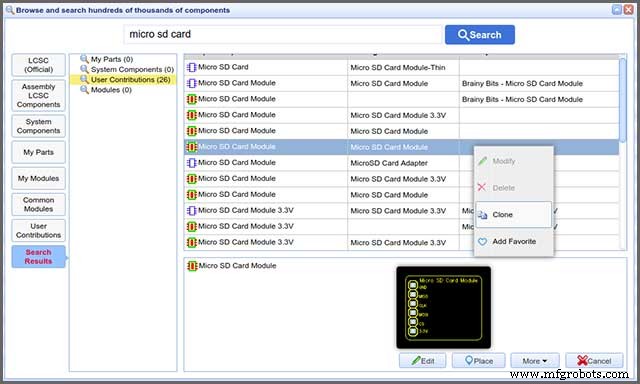
Task: Select the Search Results sidebar tab
Action: point(38,257)
